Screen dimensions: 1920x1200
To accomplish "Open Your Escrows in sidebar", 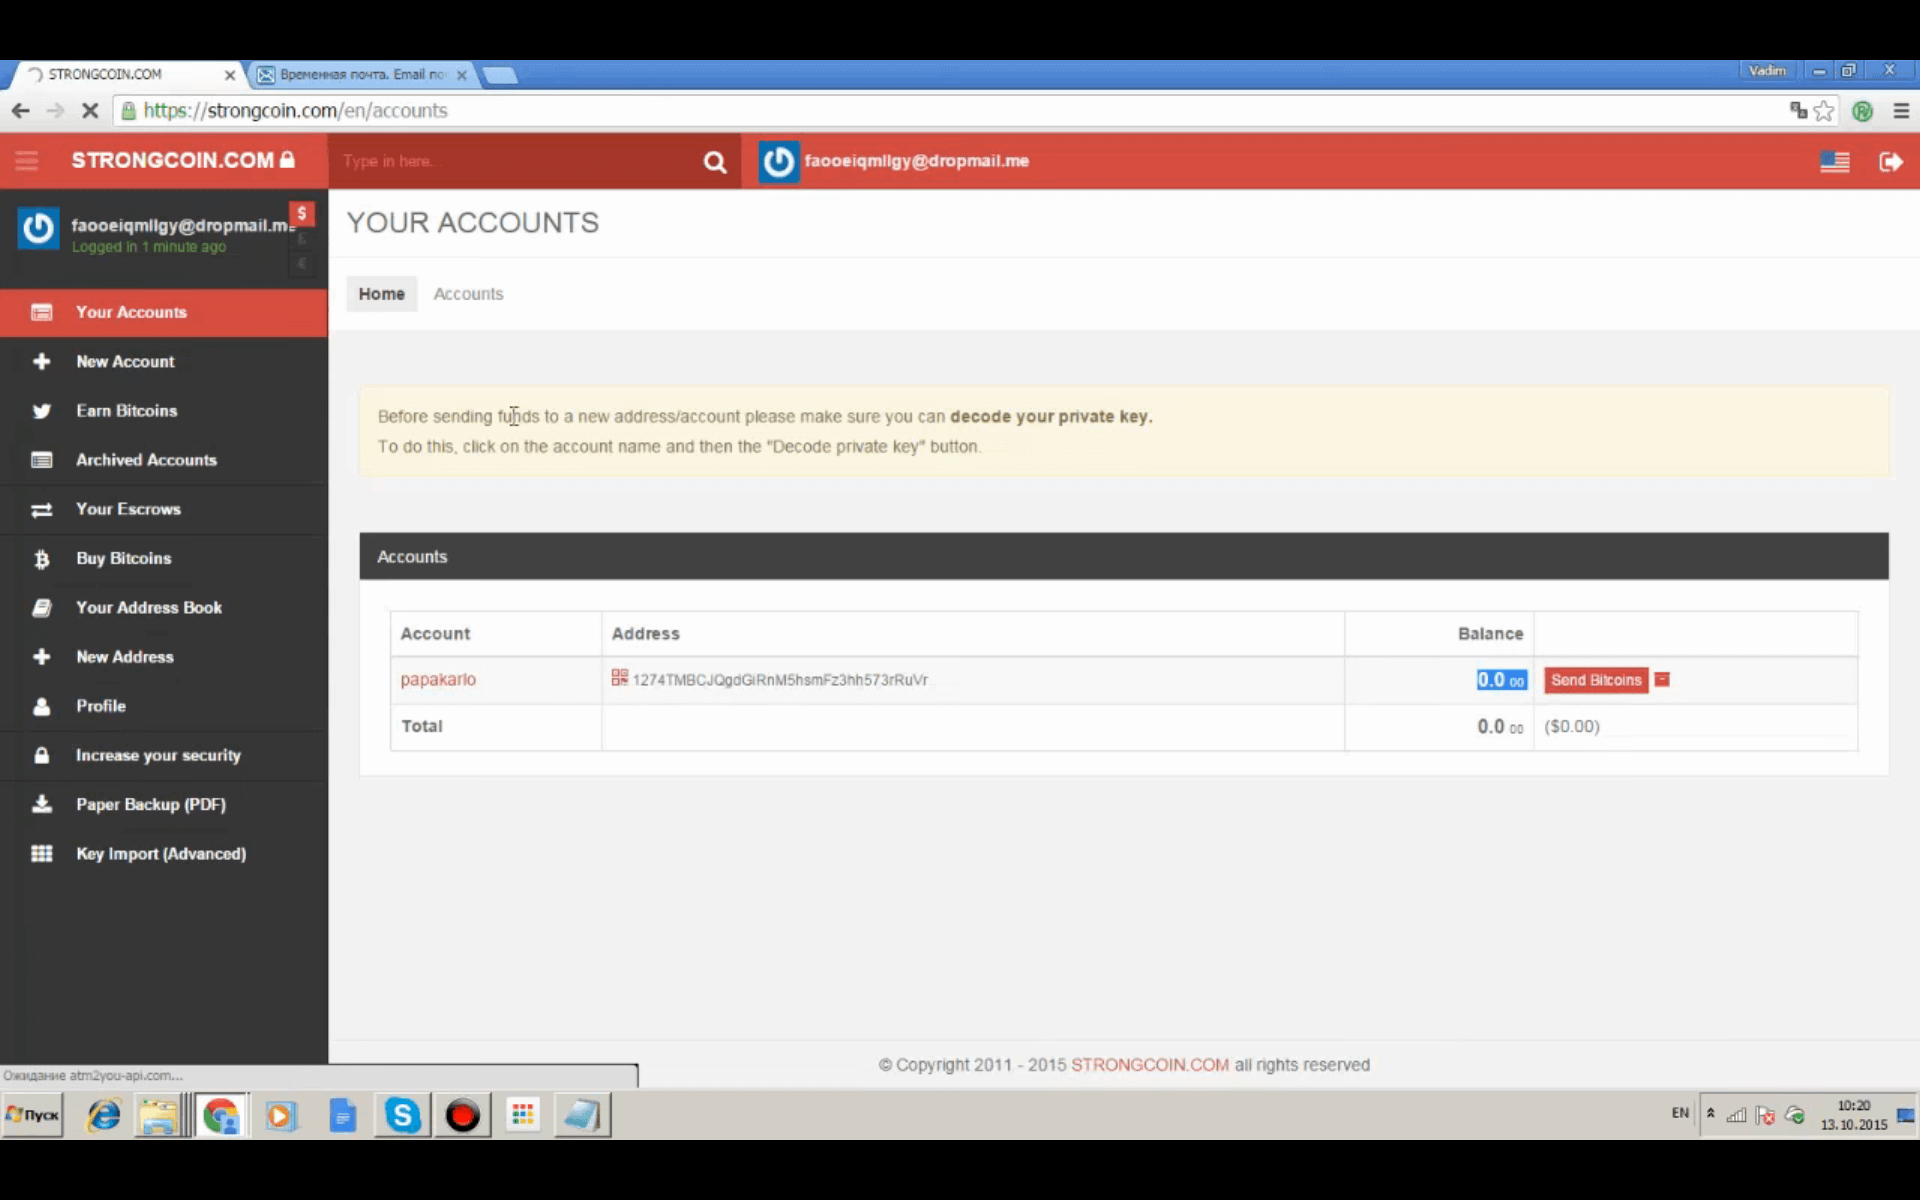I will (164, 509).
